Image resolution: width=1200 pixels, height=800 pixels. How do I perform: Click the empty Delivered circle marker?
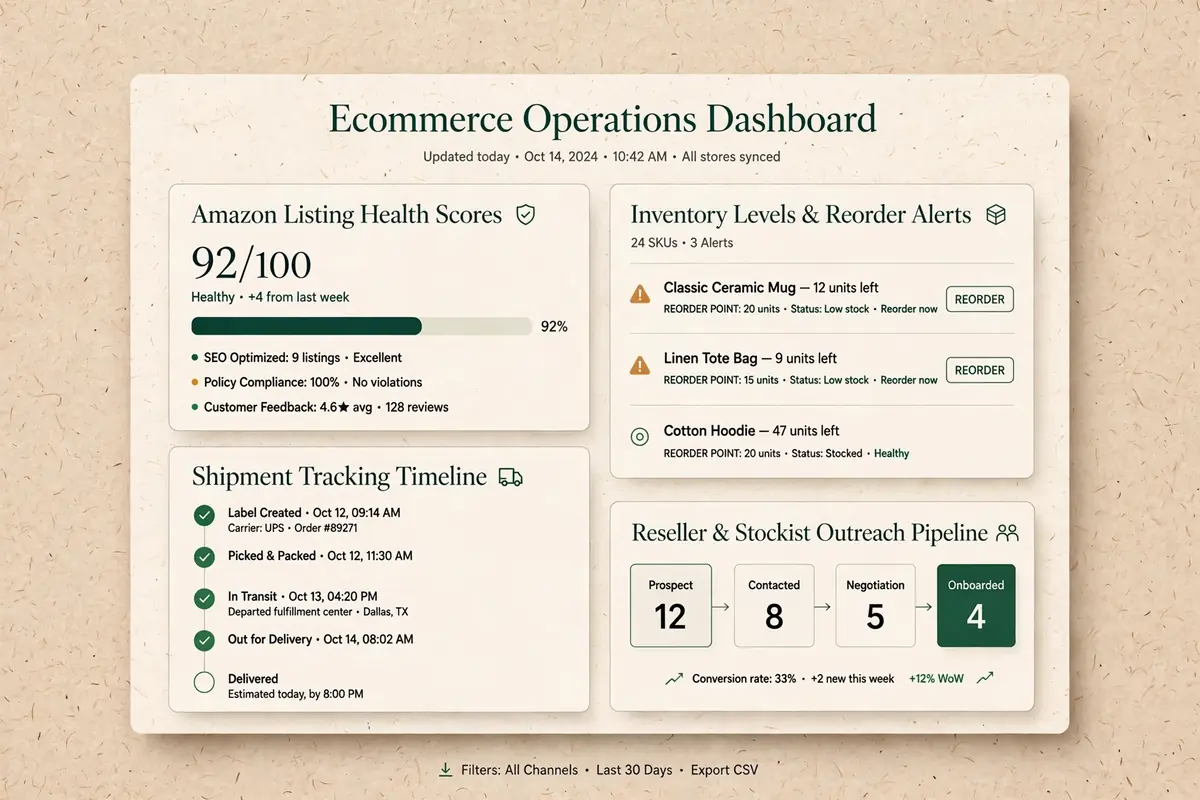[204, 683]
